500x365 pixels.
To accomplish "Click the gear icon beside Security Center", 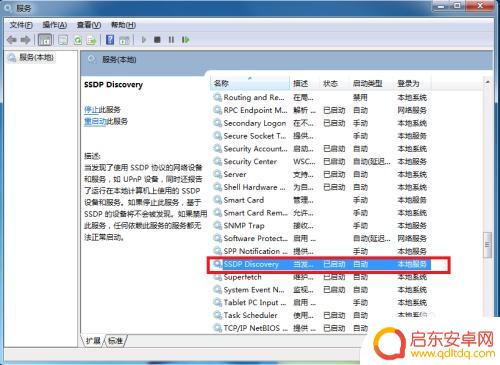I will pyautogui.click(x=218, y=162).
